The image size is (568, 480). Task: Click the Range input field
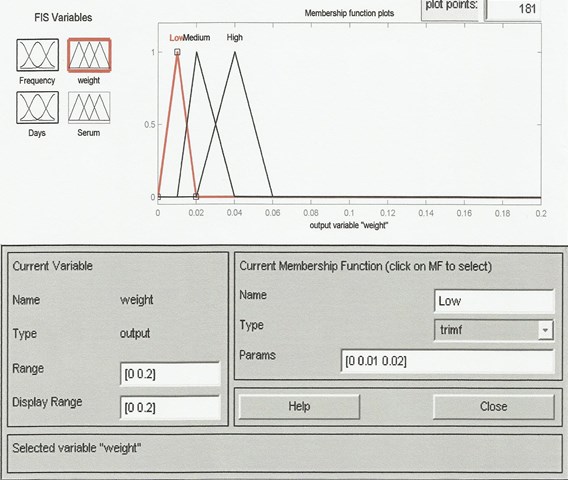click(x=170, y=374)
